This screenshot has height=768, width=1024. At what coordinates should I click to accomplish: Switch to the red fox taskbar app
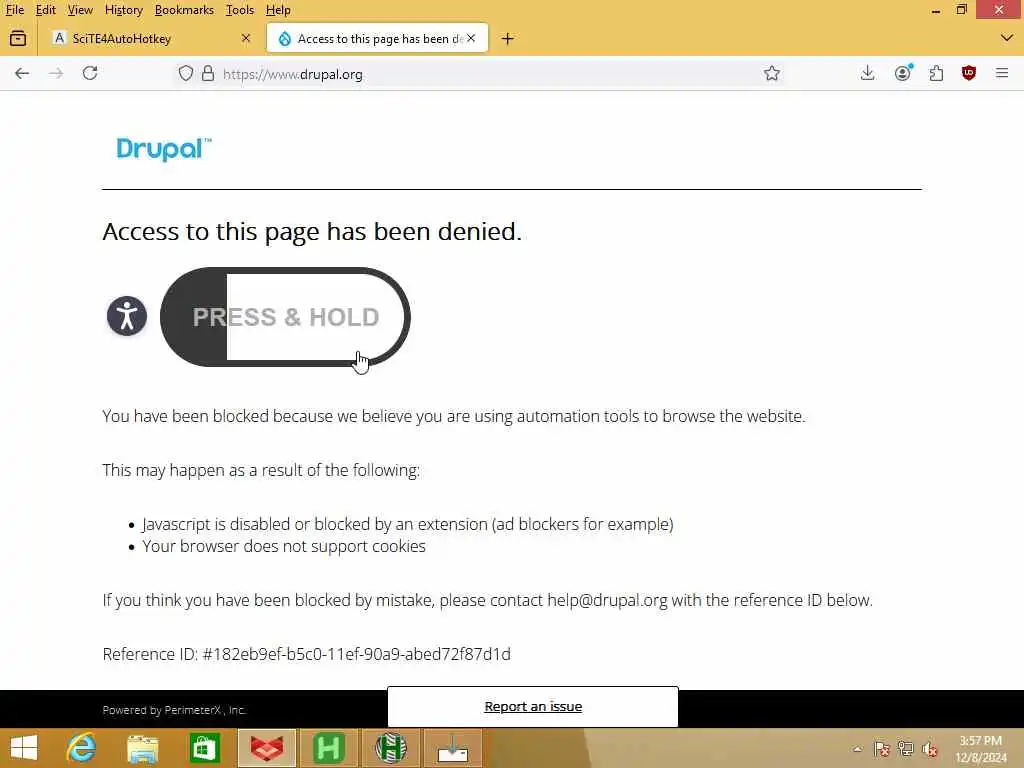266,748
